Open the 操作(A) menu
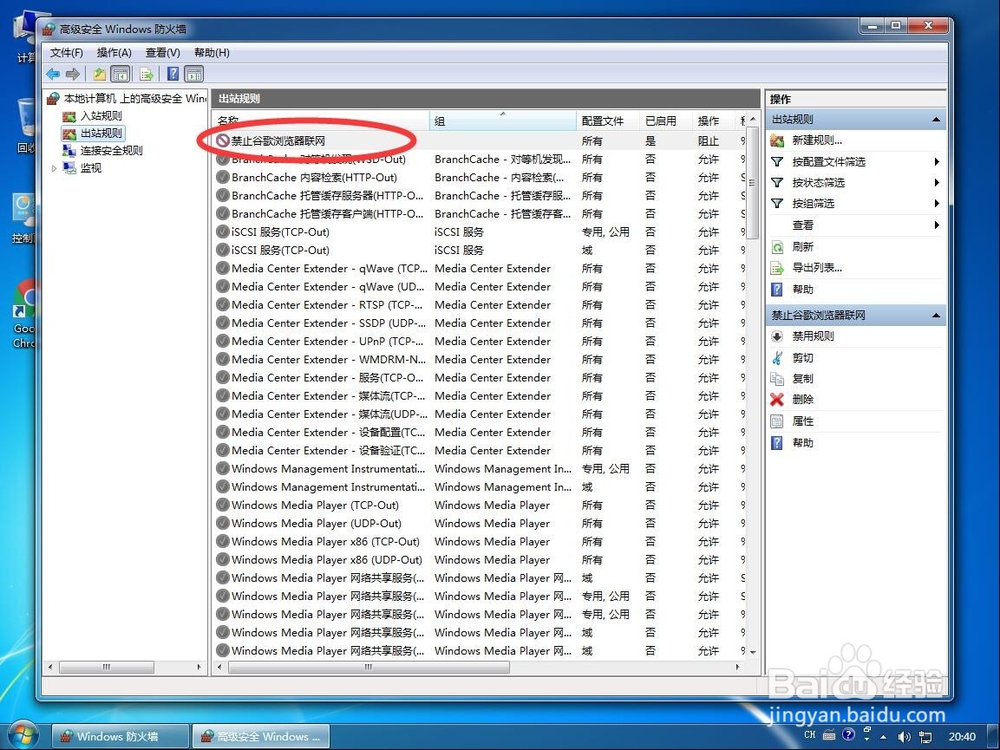The image size is (1000, 750). 113,52
